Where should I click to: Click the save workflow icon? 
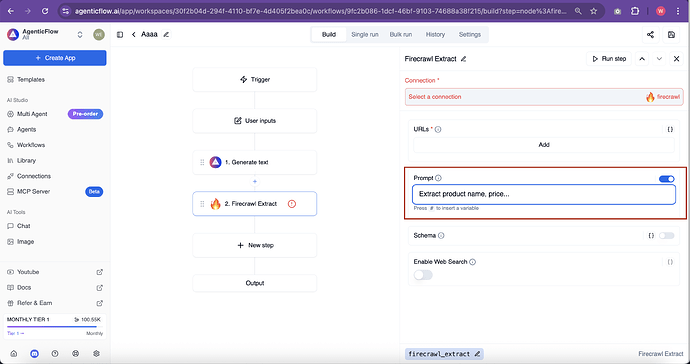671,35
